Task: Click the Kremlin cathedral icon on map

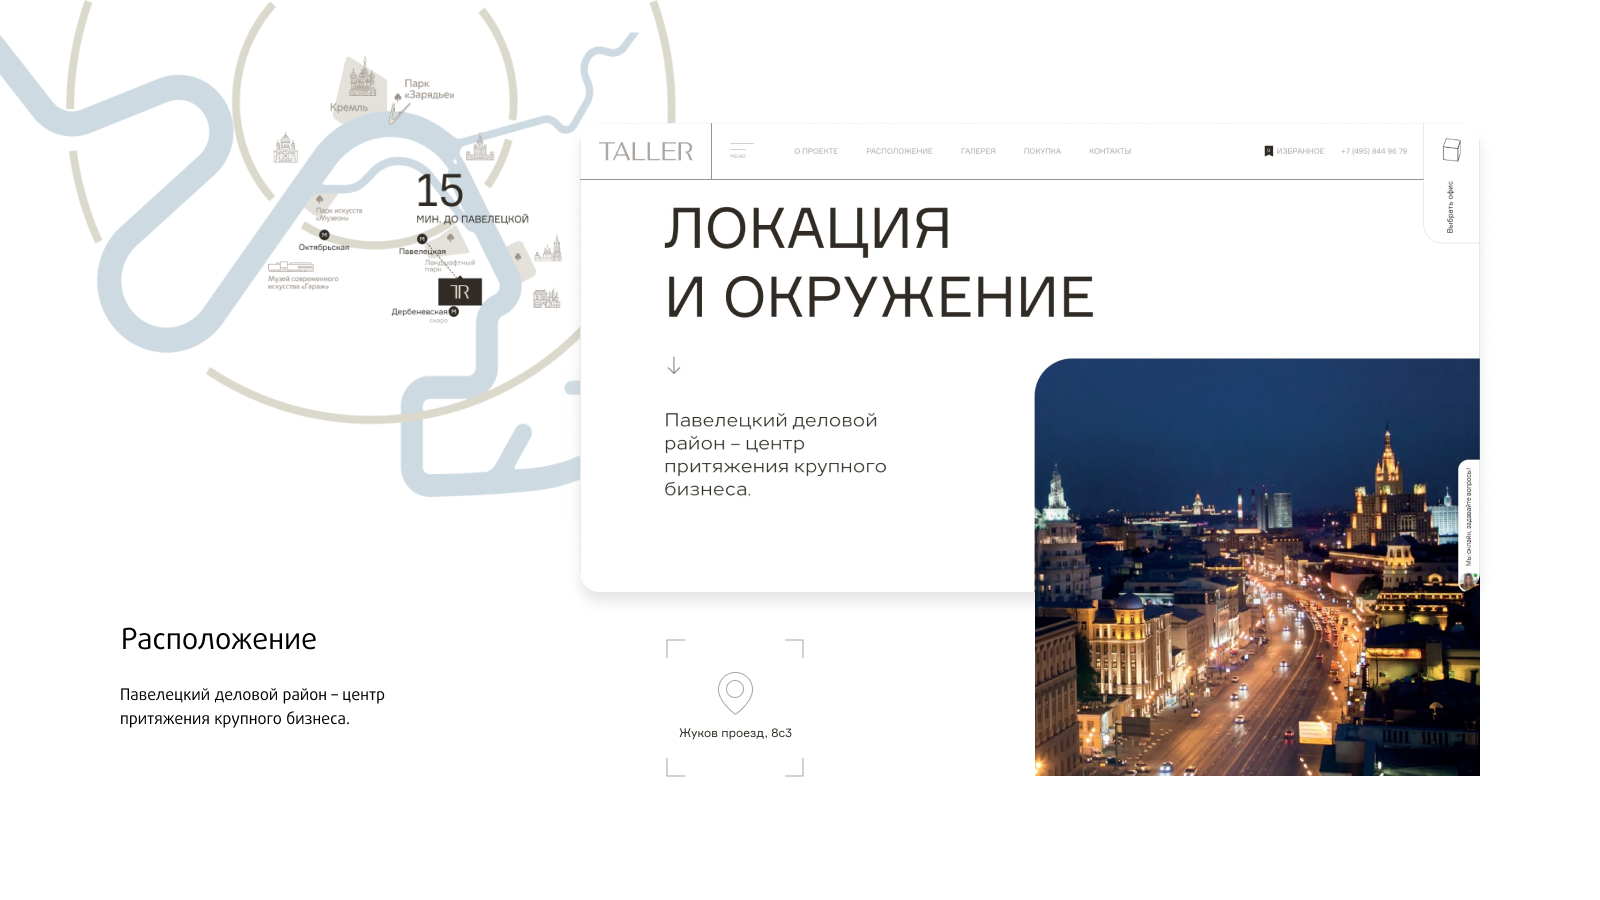Action: (x=362, y=78)
